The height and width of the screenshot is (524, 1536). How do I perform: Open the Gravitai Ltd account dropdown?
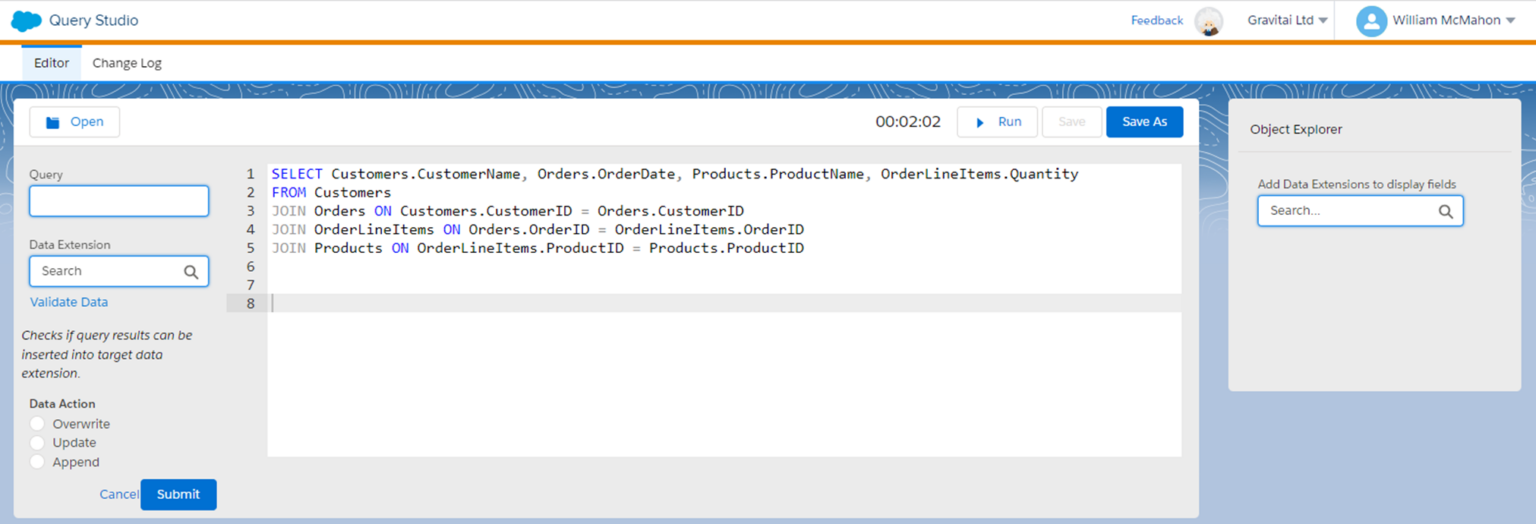click(1287, 21)
